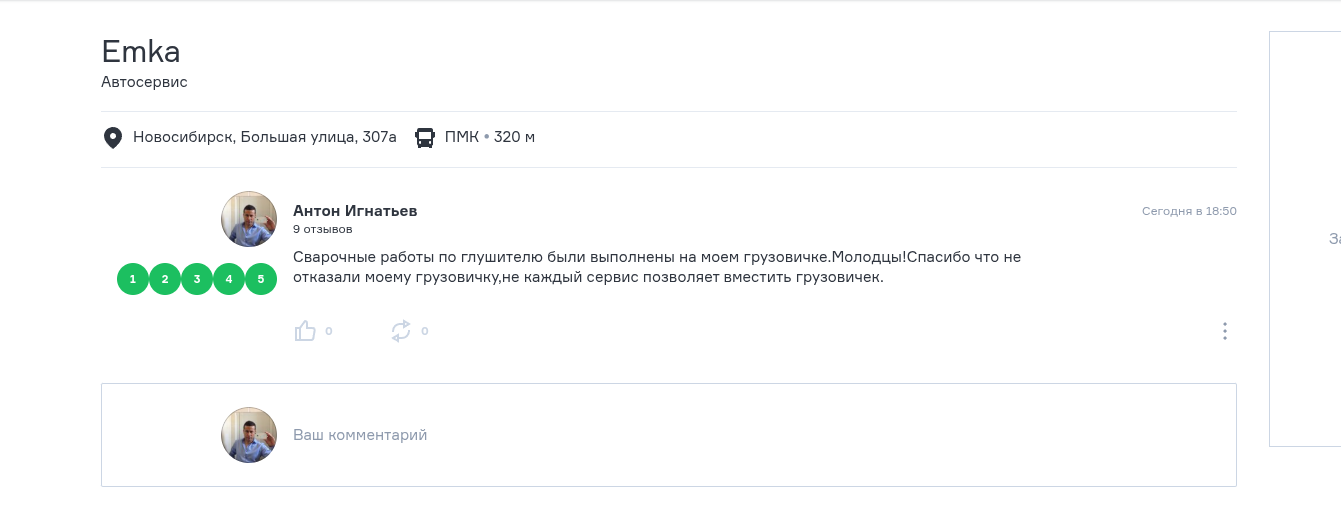Click the location pin icon
Image resolution: width=1341 pixels, height=511 pixels.
pyautogui.click(x=113, y=137)
